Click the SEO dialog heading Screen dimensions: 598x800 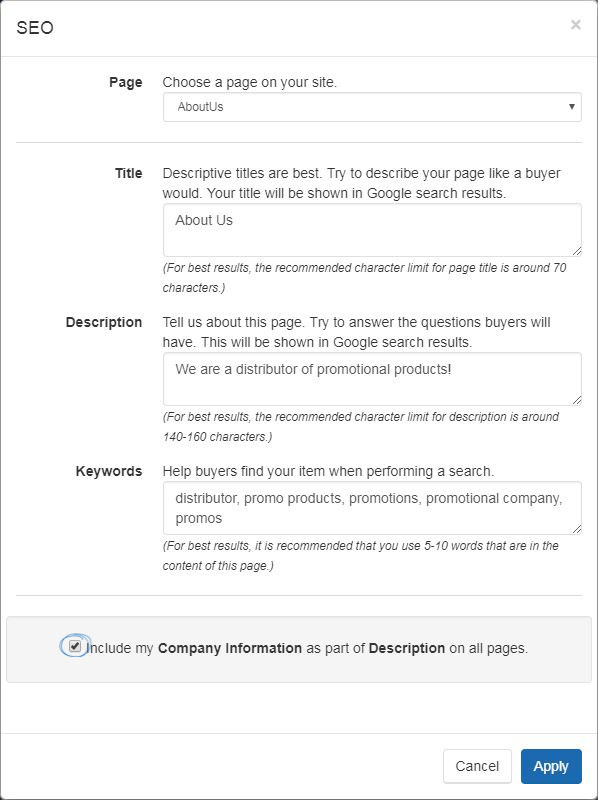pyautogui.click(x=35, y=28)
